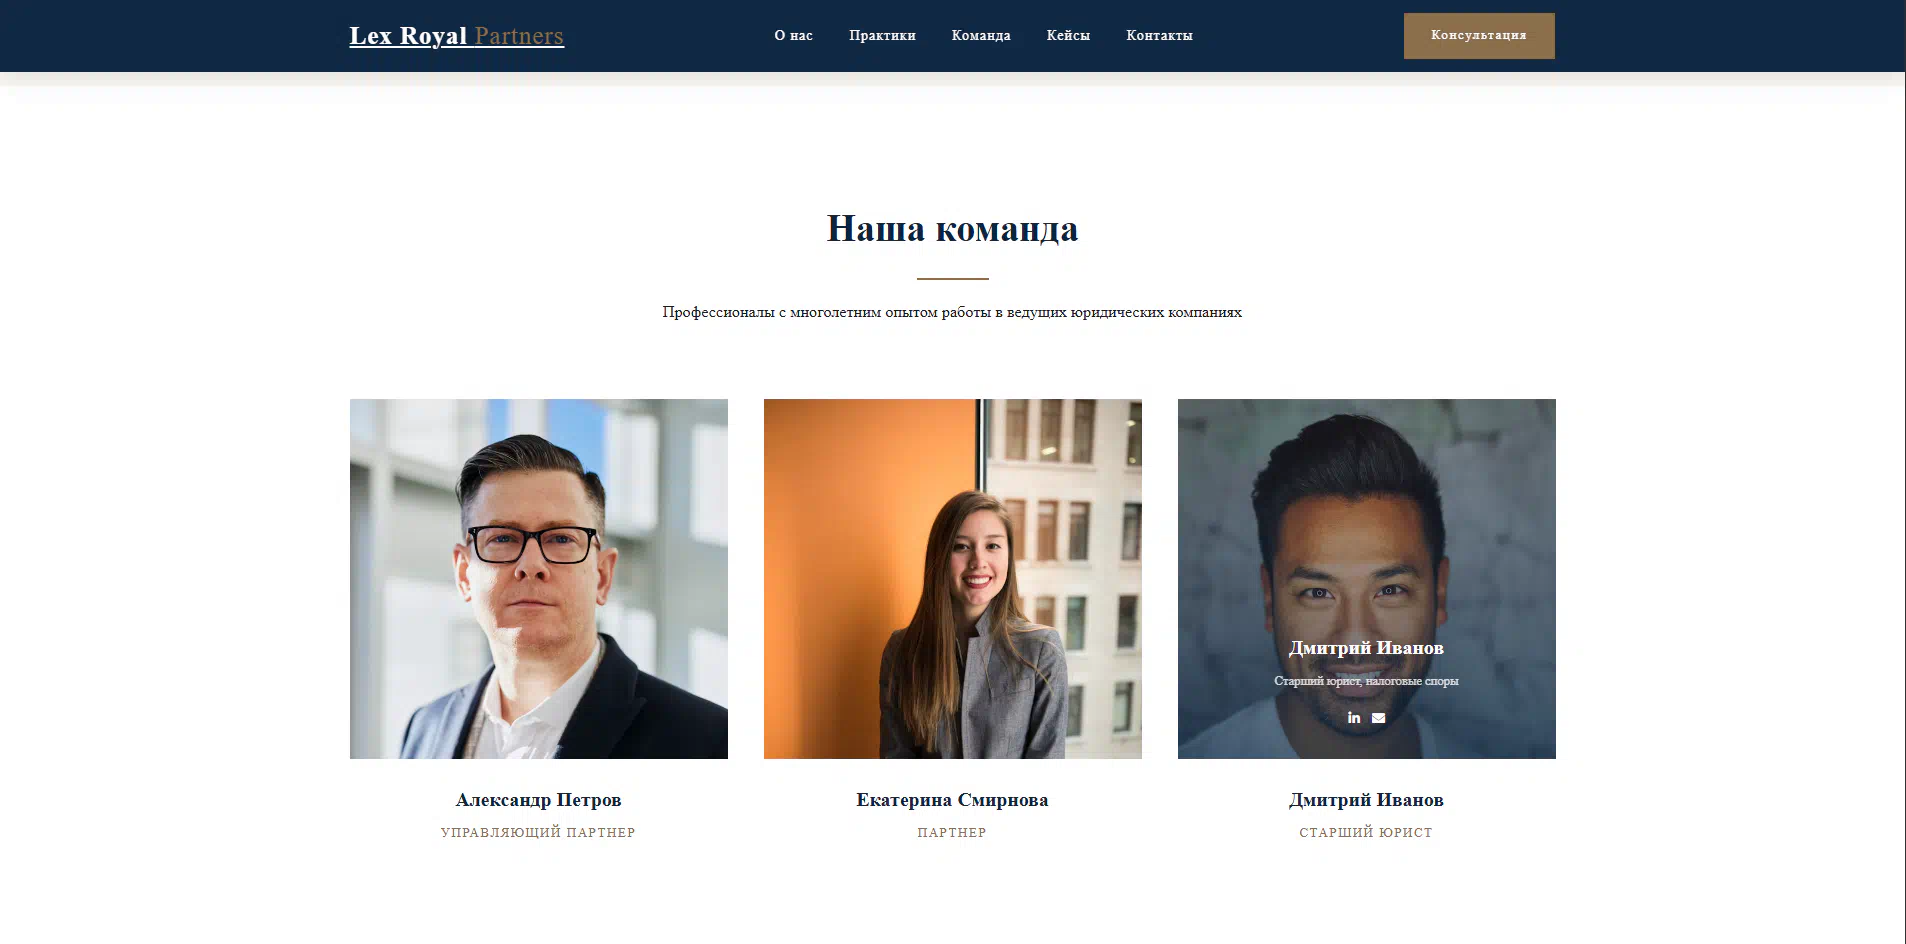Screen dimensions: 1906x944
Task: Click the Консультация button
Action: pos(1479,36)
